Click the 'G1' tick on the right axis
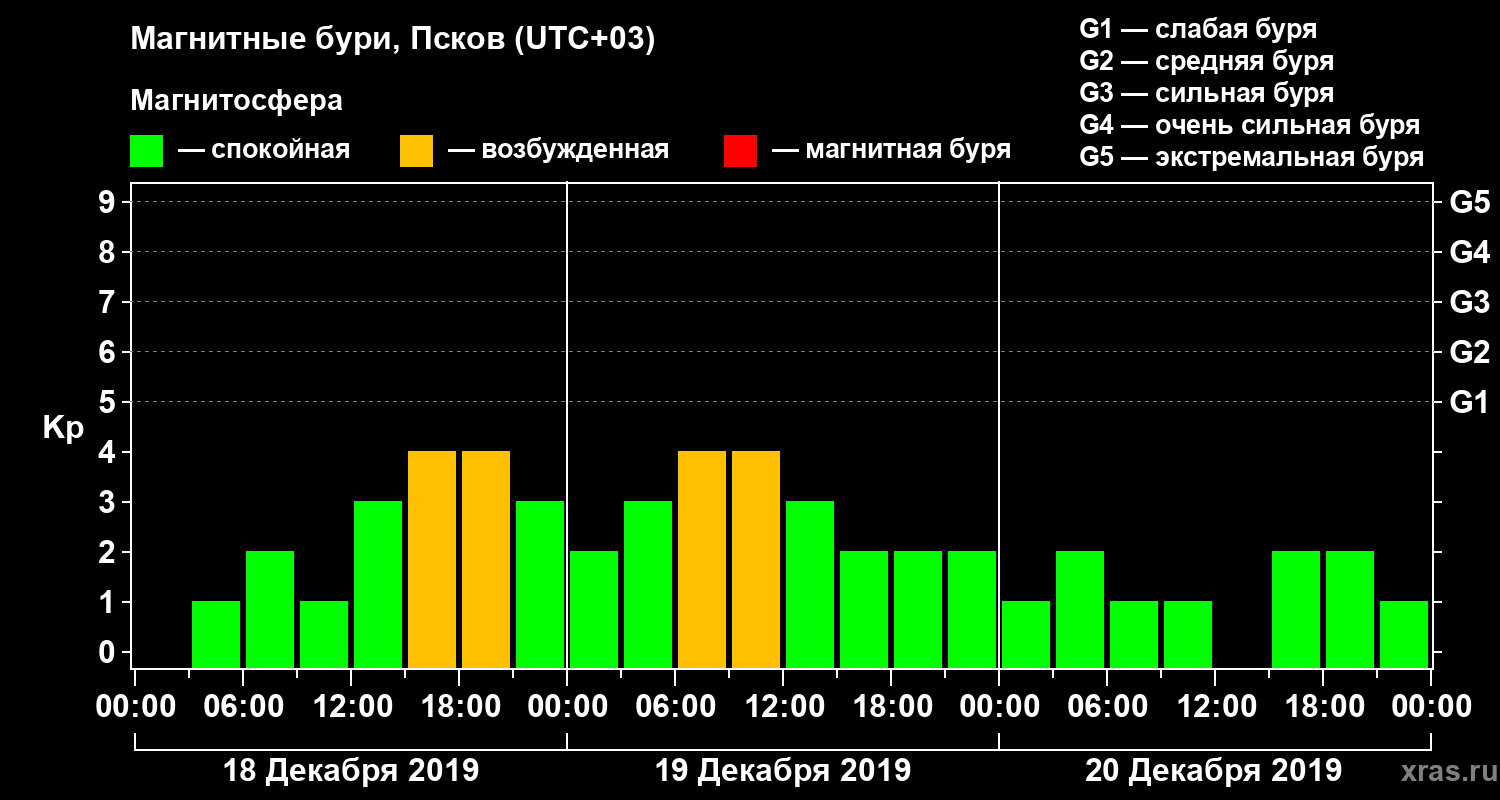 [1470, 402]
